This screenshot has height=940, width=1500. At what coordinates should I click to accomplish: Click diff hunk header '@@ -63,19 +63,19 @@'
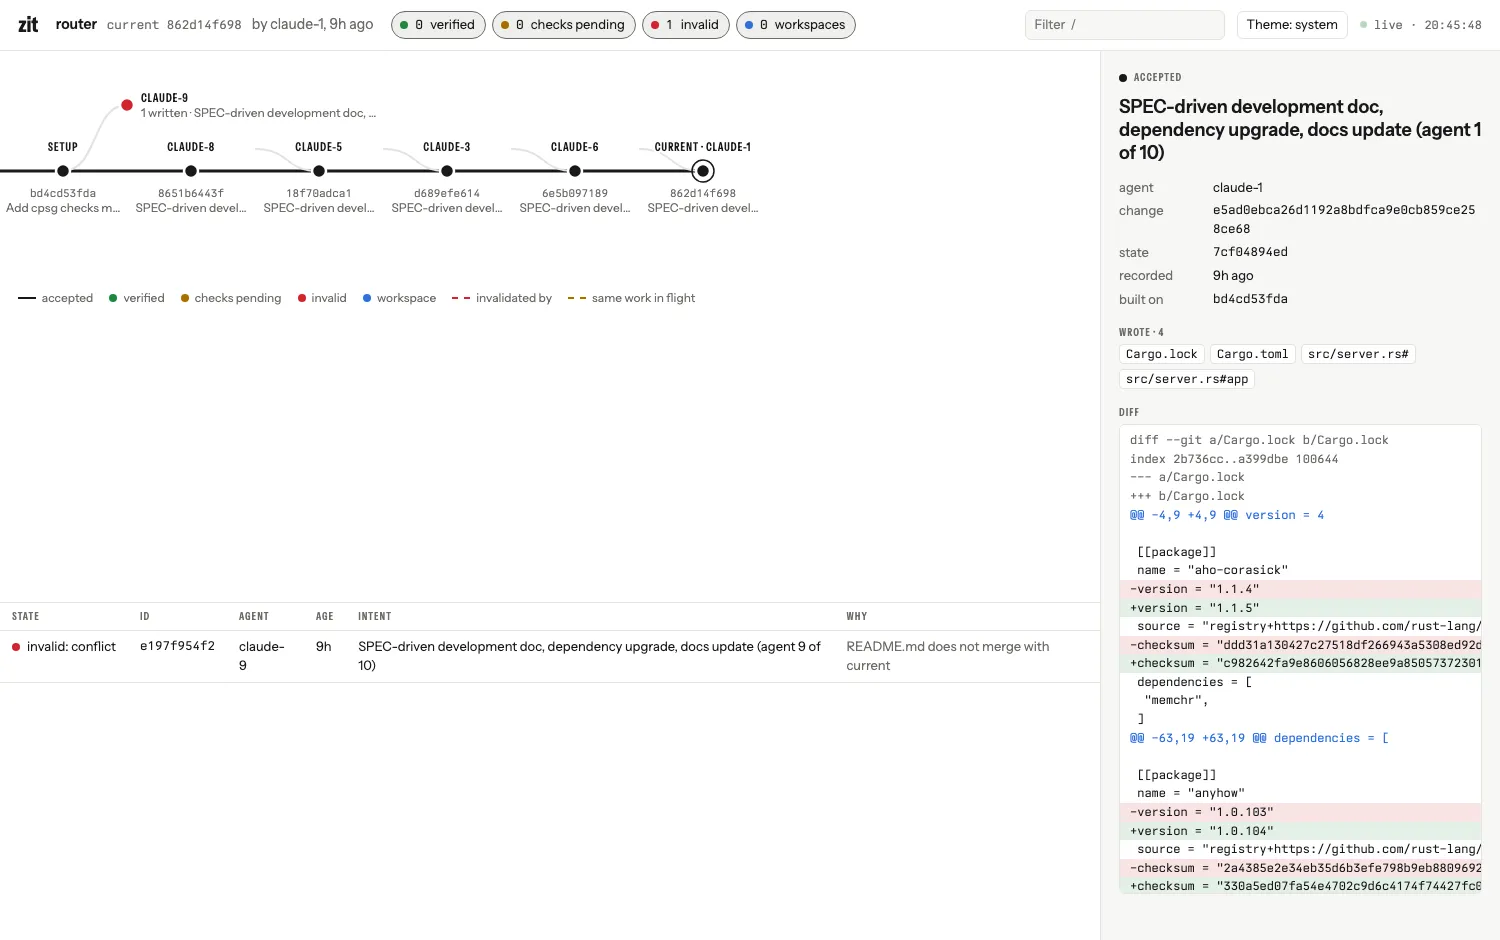click(x=1198, y=738)
